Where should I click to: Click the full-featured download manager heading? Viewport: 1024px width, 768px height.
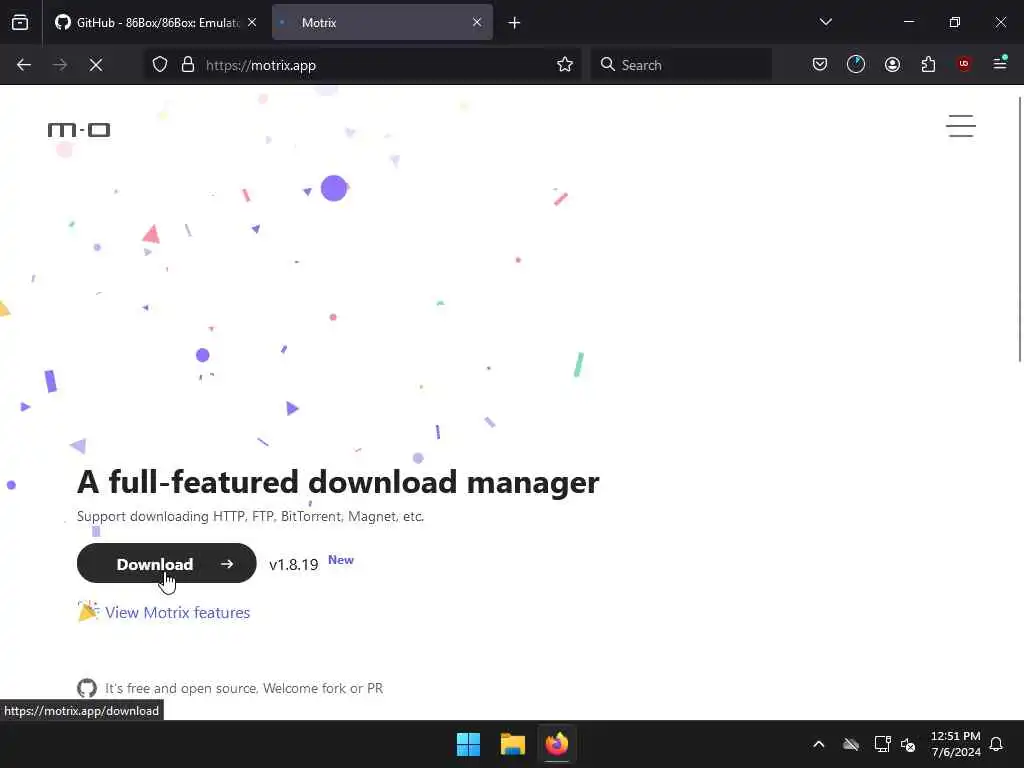click(338, 482)
